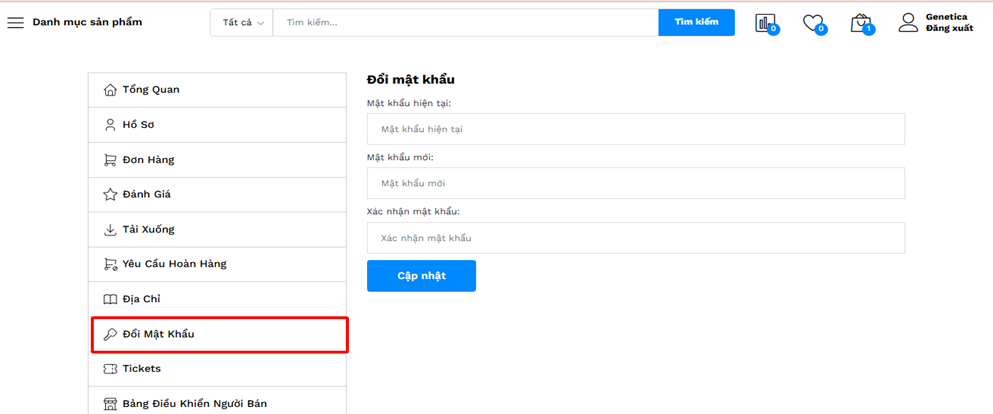Click the Tìm kiếm search button
This screenshot has height=414, width=993.
pos(696,22)
